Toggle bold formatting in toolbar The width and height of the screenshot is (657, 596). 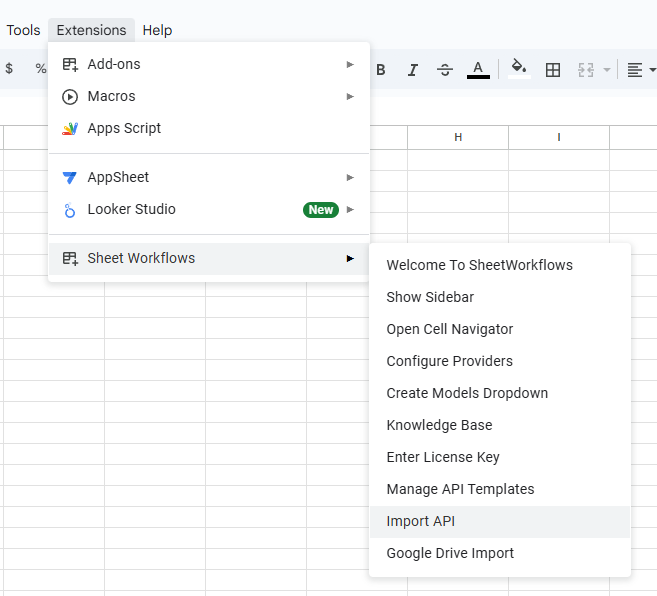(x=380, y=69)
